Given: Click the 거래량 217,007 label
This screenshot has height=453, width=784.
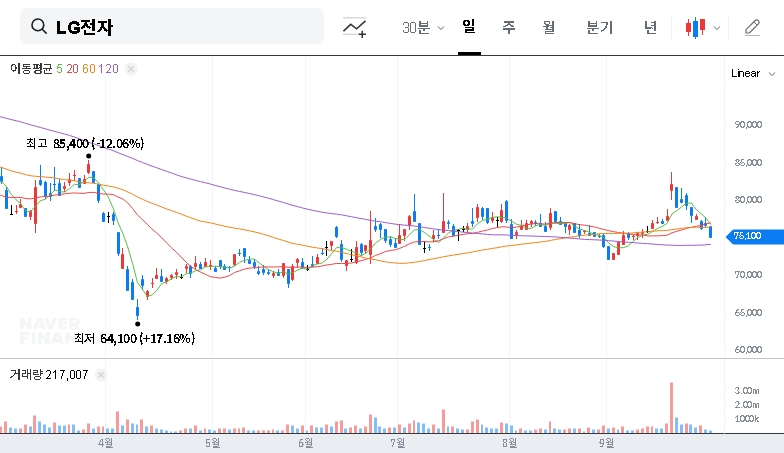Looking at the screenshot, I should (49, 374).
